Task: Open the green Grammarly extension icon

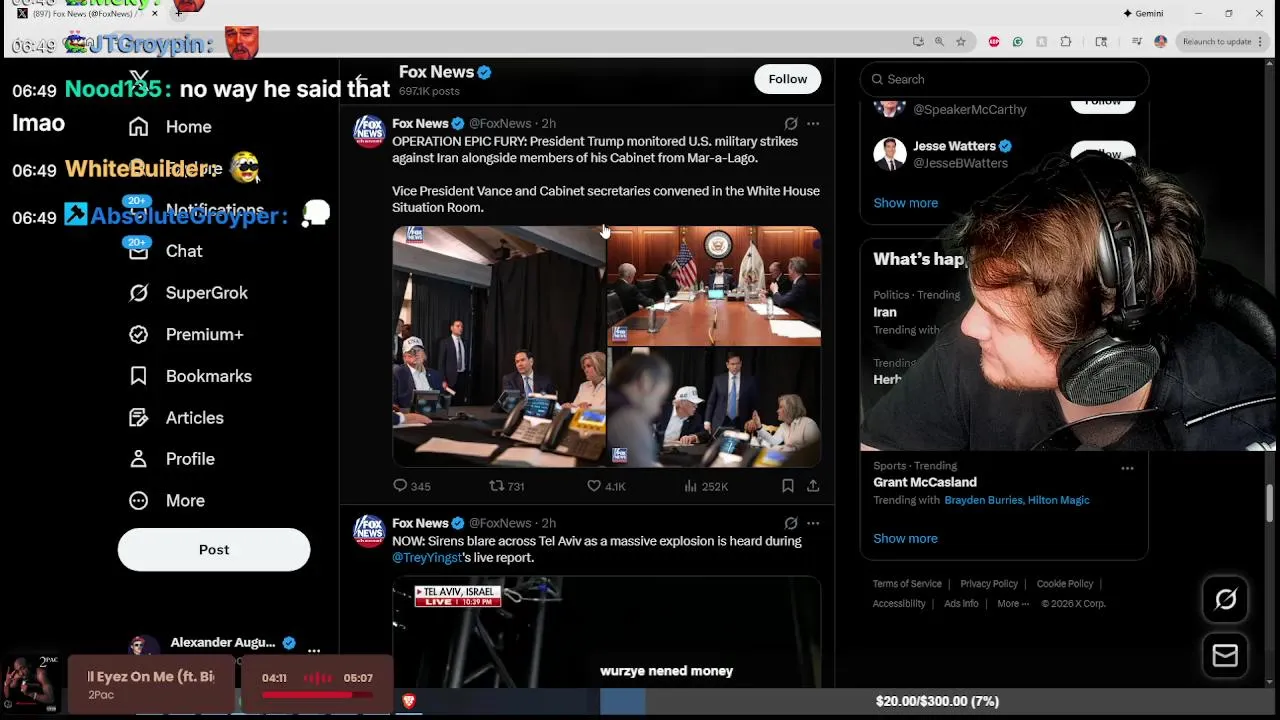Action: click(1018, 42)
